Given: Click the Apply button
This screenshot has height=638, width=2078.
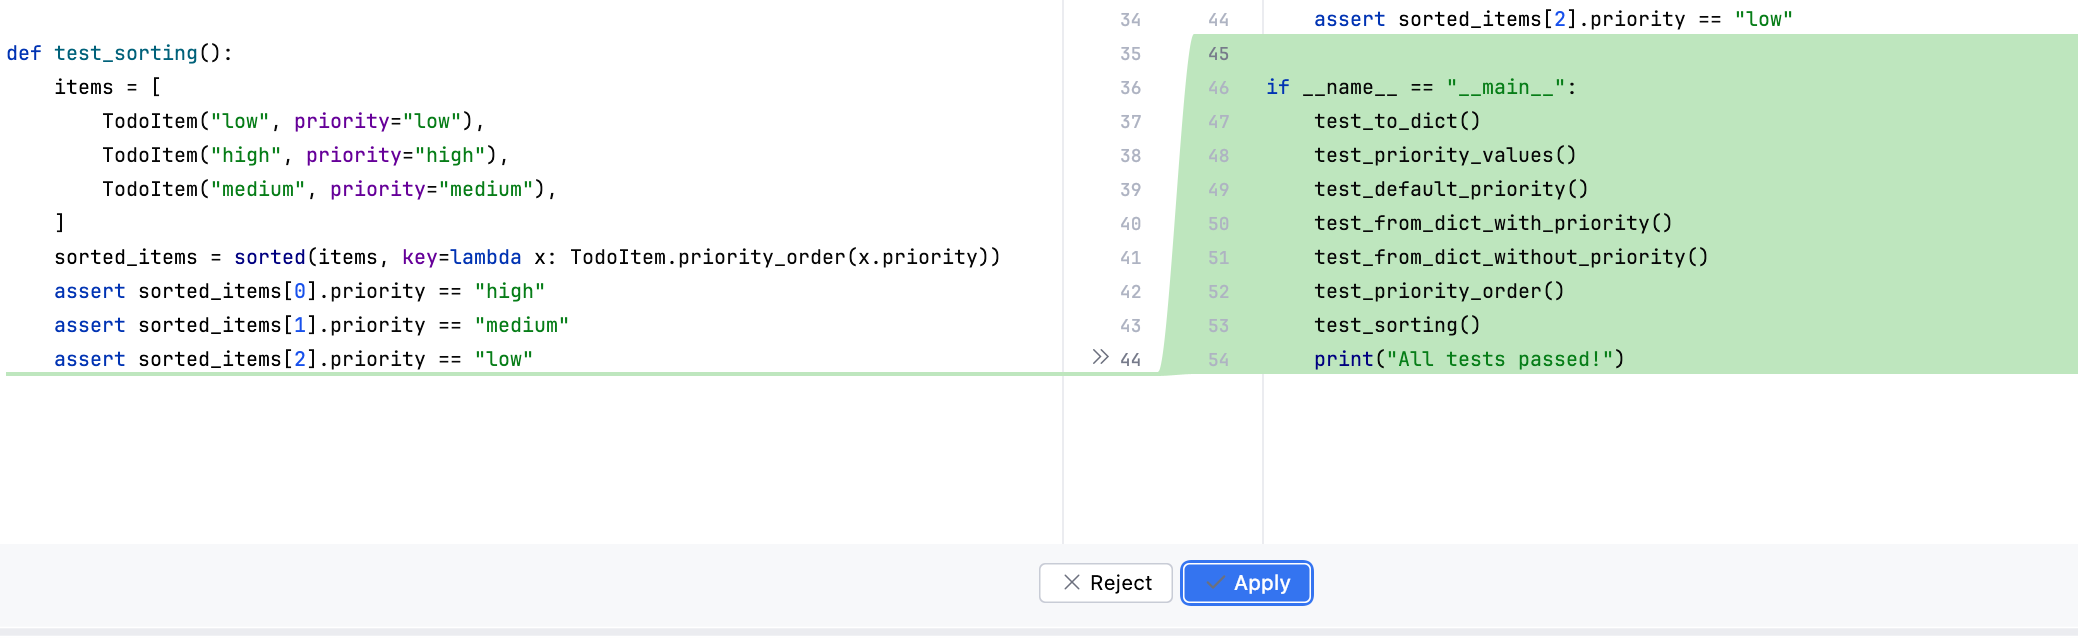Looking at the screenshot, I should tap(1246, 583).
